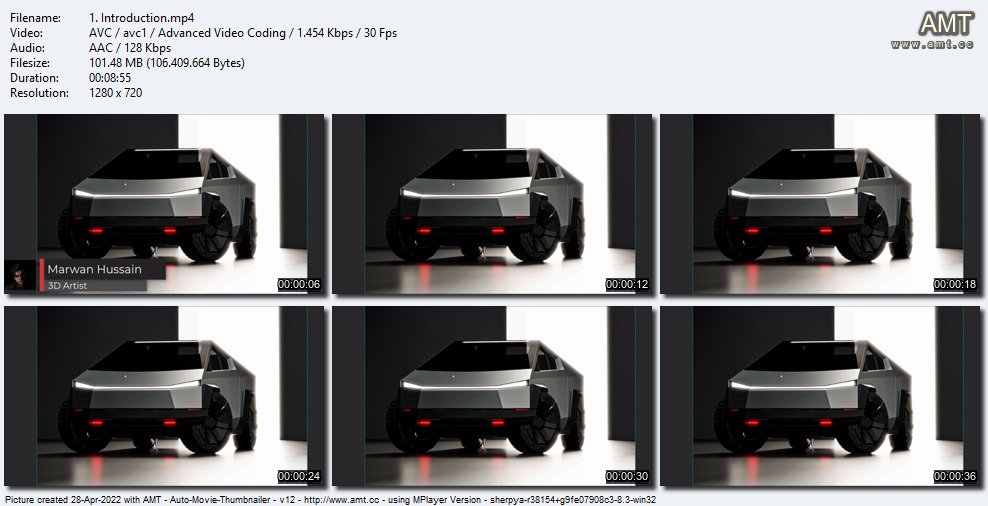Screen dimensions: 988x506
Task: Click the video codec line AVC / avc1
Action: pos(243,33)
